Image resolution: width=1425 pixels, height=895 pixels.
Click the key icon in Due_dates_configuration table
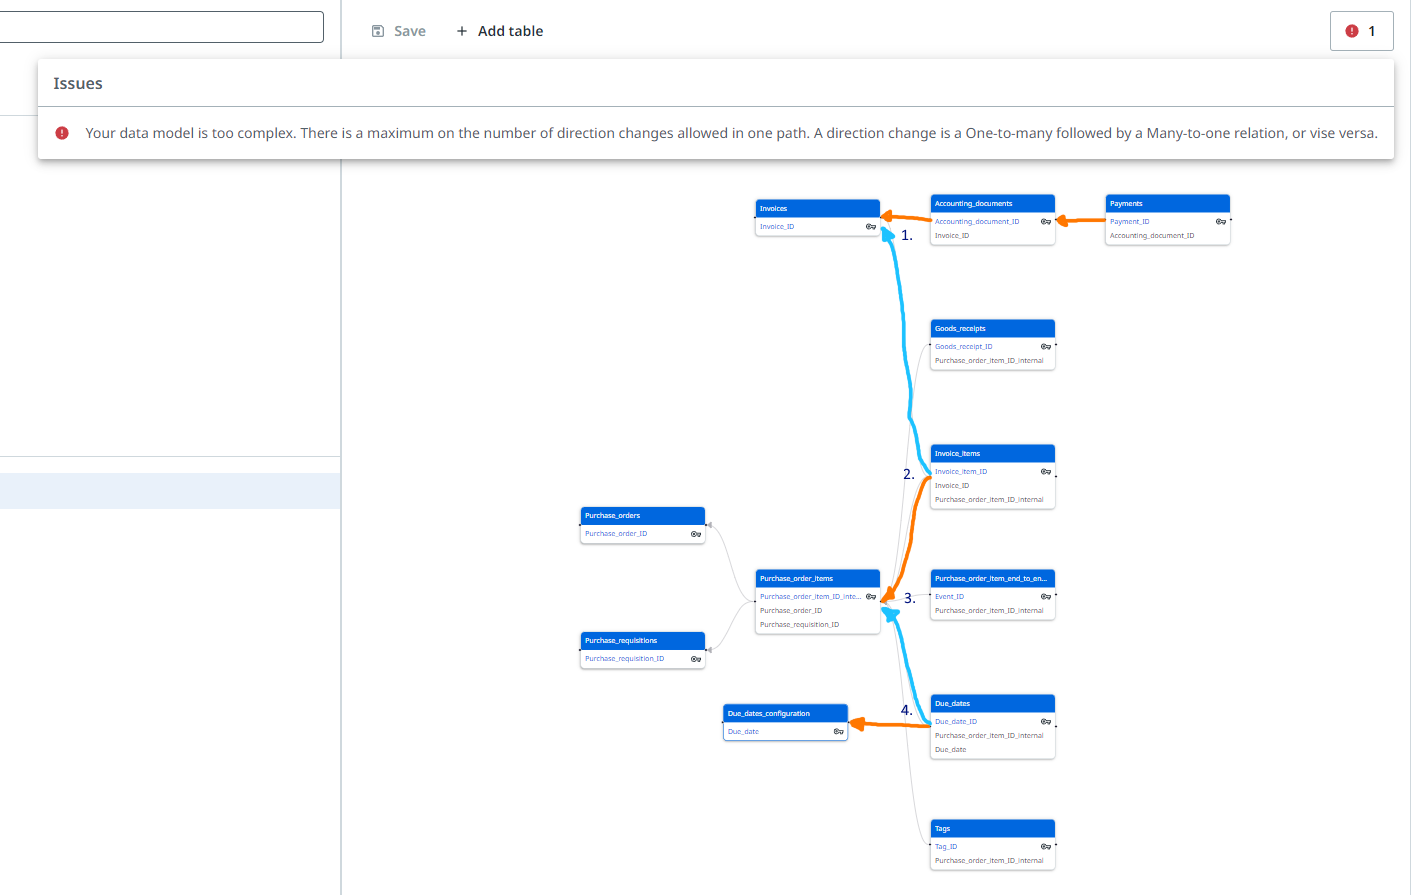[838, 732]
